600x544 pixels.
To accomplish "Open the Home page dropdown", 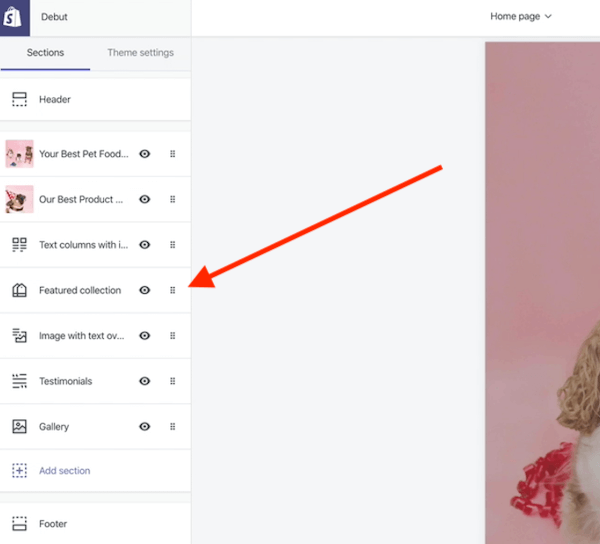I will 521,17.
